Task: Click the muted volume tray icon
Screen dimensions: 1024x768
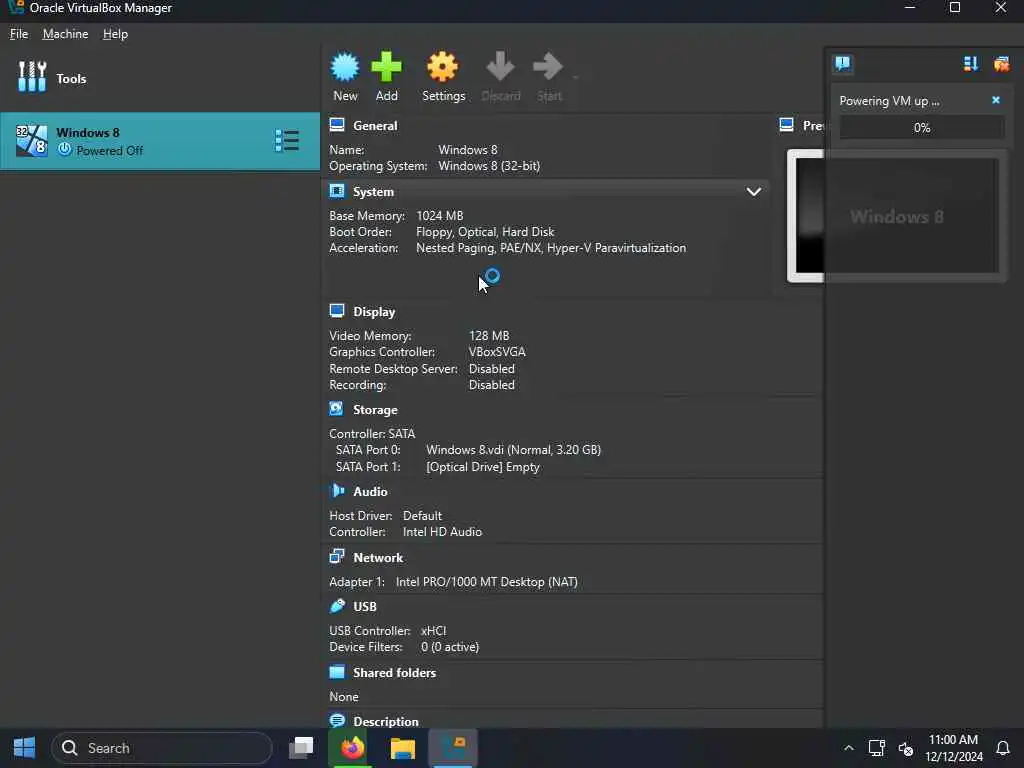Action: [906, 748]
